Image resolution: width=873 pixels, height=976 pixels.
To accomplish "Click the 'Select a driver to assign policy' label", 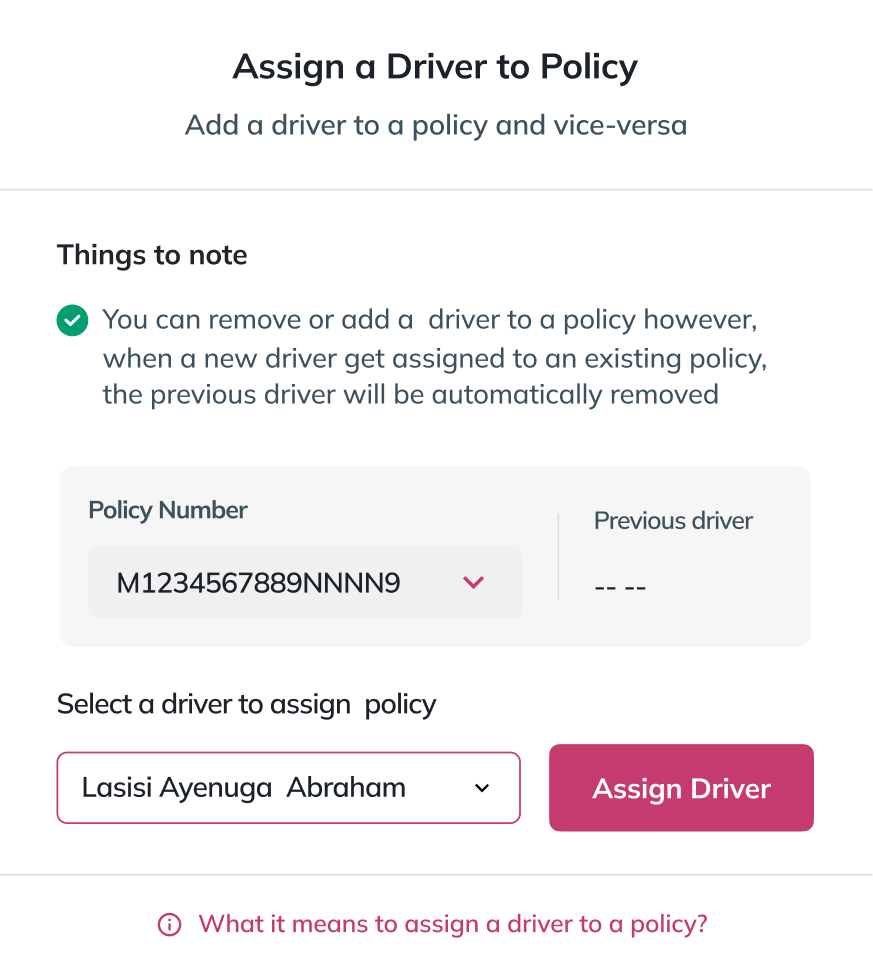I will (x=246, y=704).
